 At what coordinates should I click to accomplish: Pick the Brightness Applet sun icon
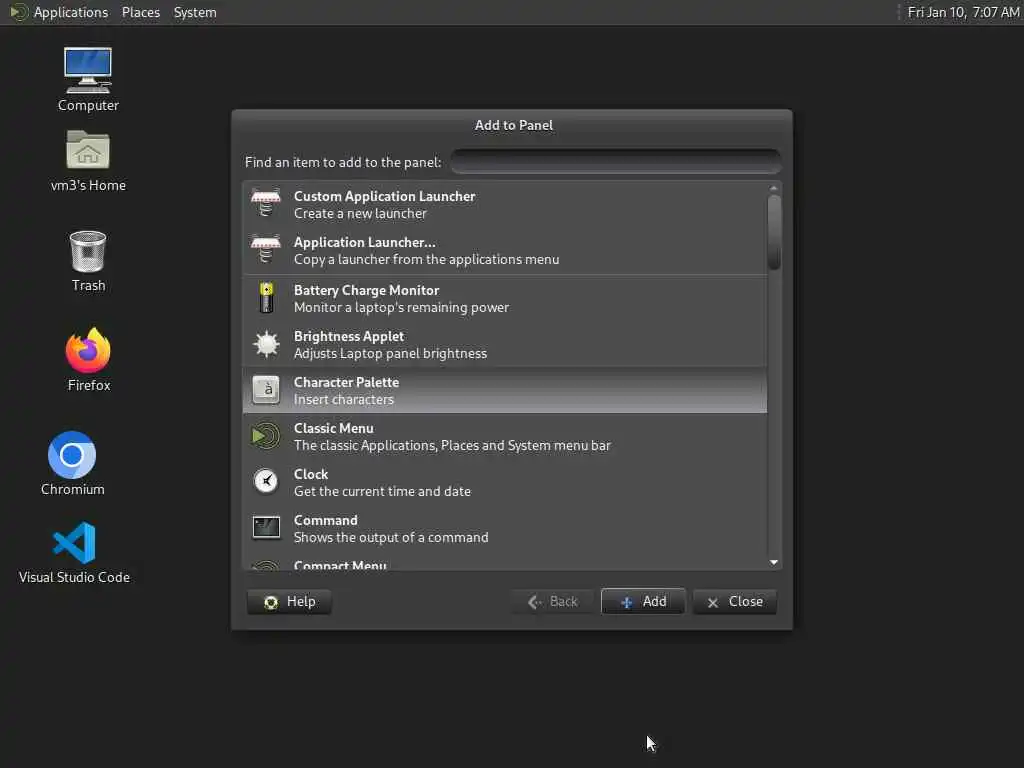click(266, 344)
